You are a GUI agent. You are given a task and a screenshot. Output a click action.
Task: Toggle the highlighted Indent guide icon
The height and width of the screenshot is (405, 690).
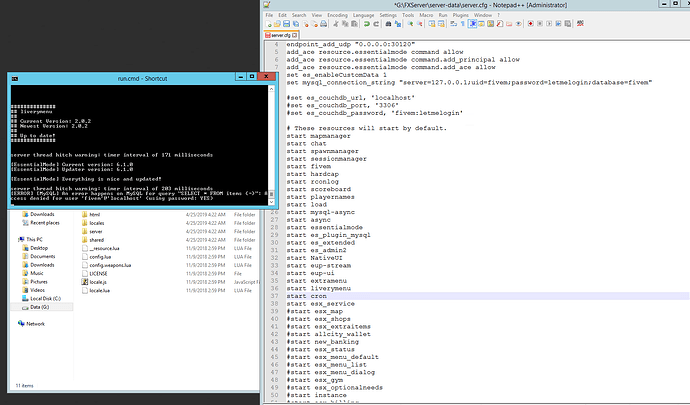coord(472,24)
